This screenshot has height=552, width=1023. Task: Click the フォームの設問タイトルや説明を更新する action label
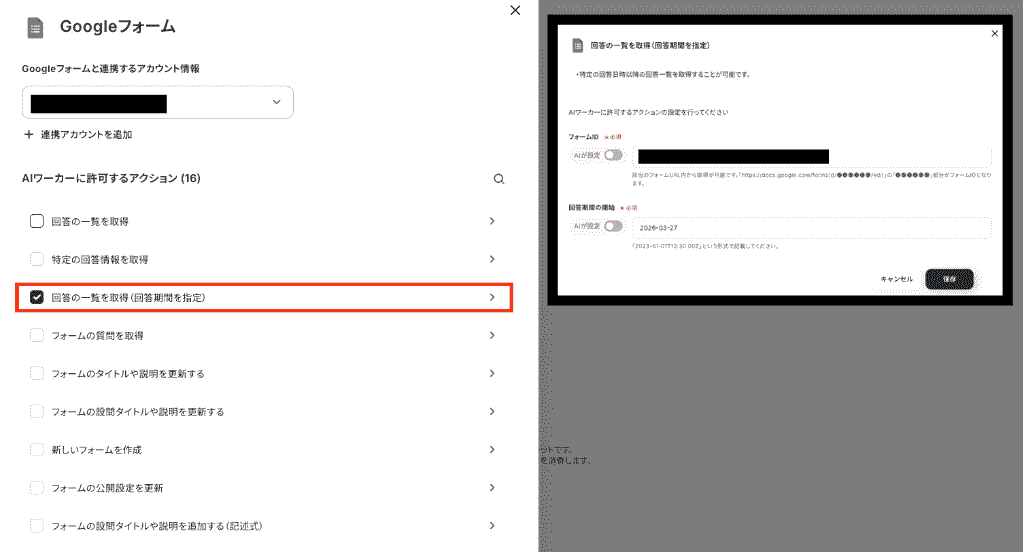pos(138,412)
